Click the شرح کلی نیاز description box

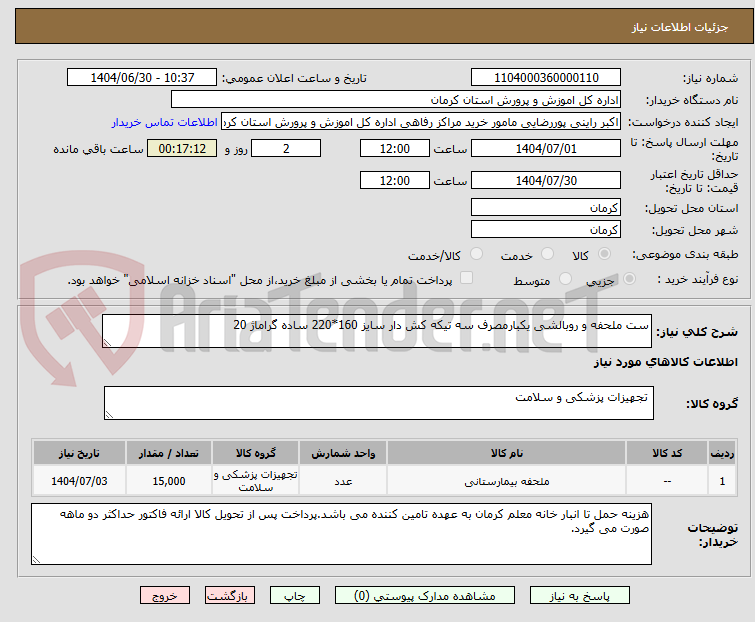click(x=377, y=331)
